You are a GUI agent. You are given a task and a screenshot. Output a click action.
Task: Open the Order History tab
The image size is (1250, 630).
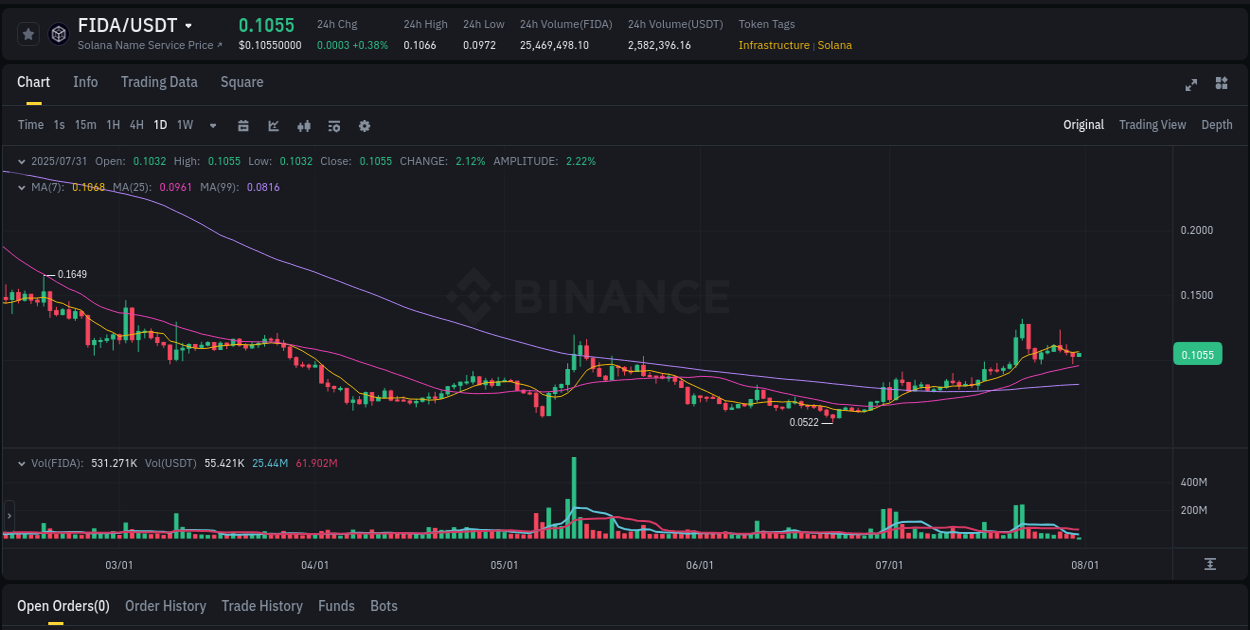pos(165,606)
